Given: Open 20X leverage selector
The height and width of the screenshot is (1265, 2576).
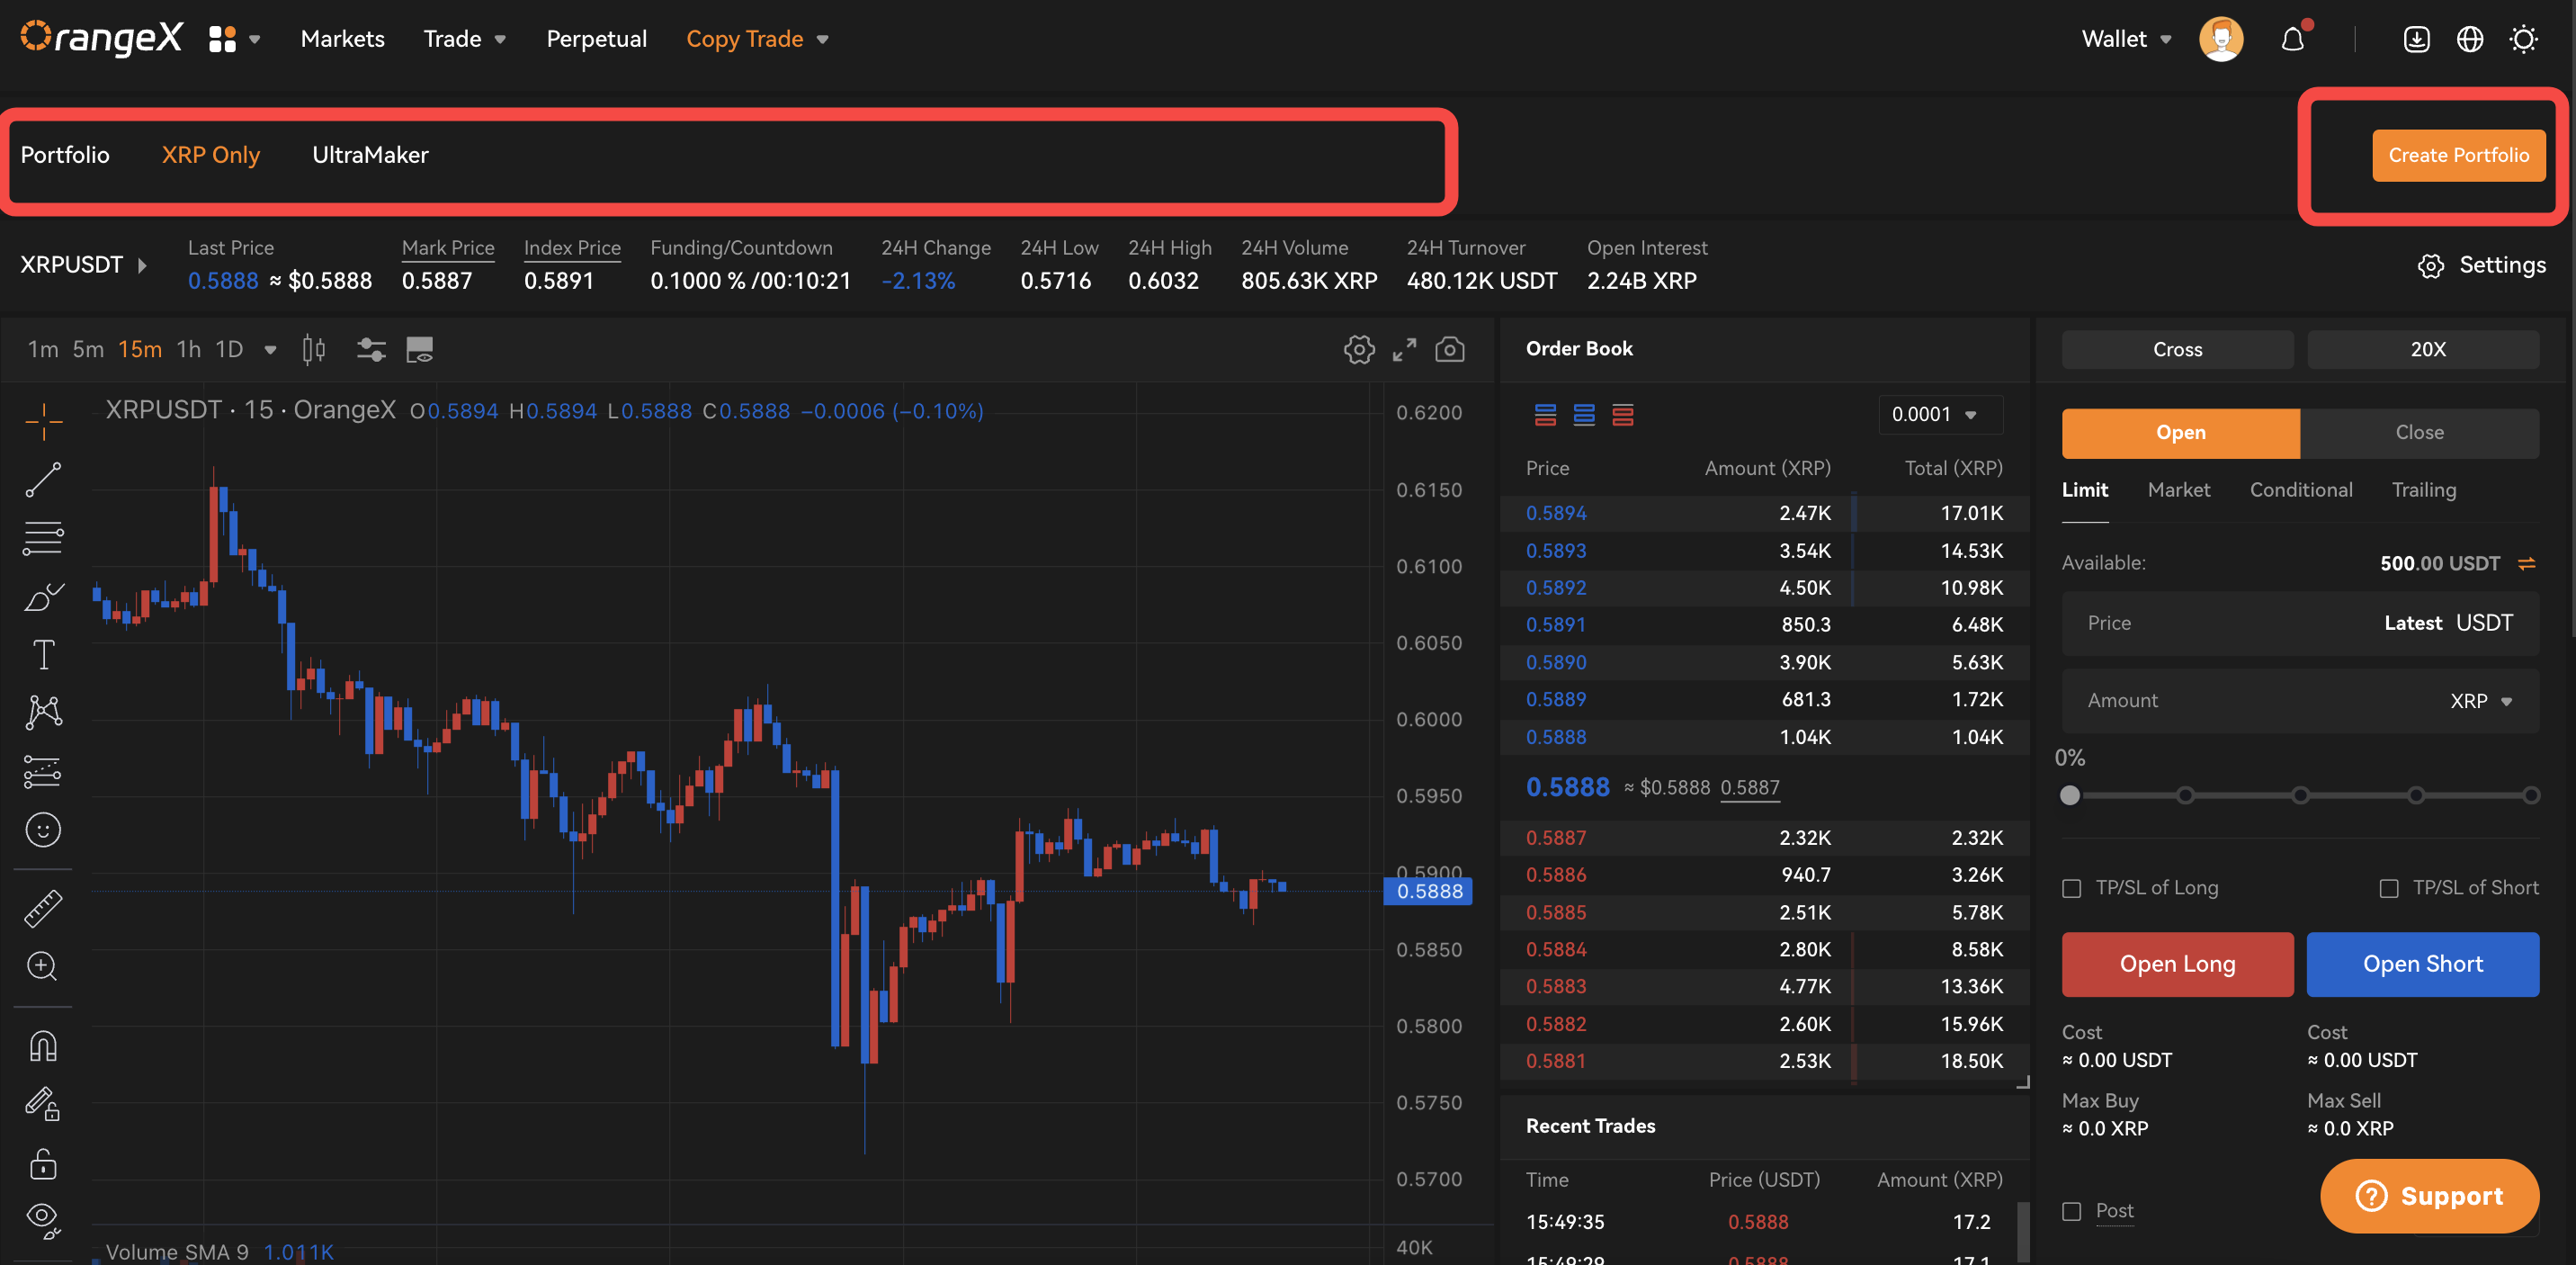Looking at the screenshot, I should coord(2423,349).
